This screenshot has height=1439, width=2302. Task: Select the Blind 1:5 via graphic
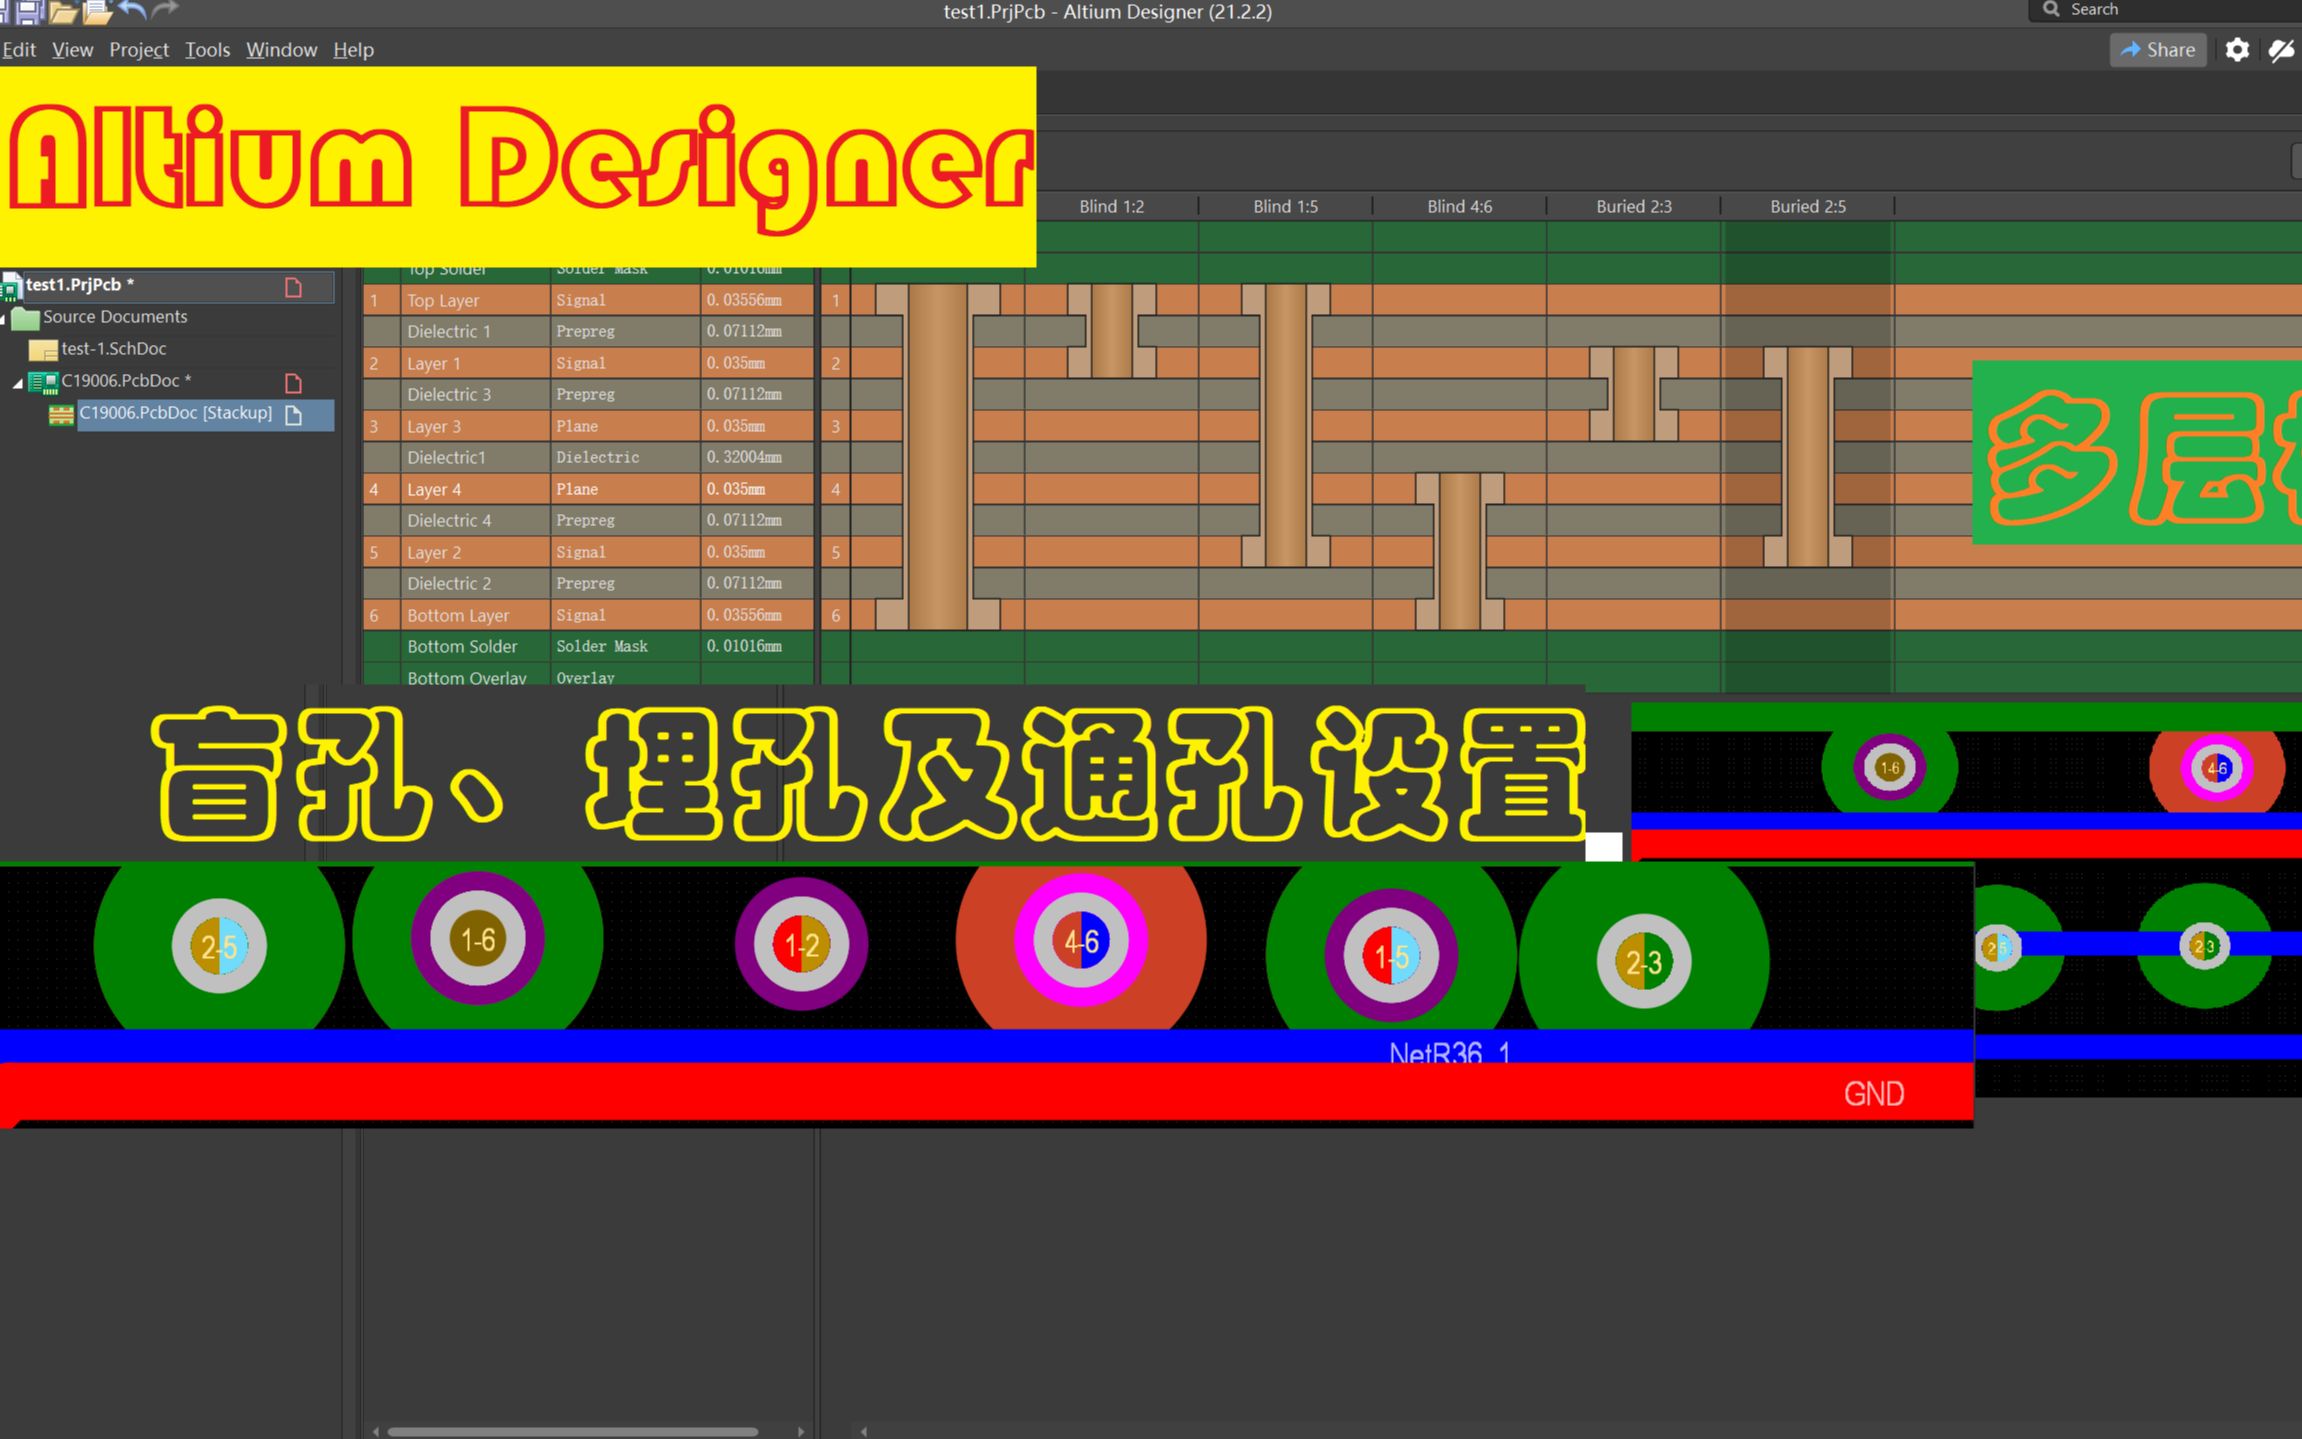click(x=1285, y=426)
